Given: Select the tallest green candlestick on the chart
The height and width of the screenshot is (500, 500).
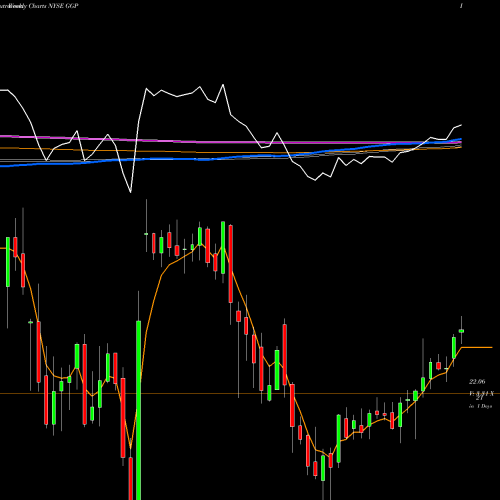Looking at the screenshot, I should [x=138, y=410].
